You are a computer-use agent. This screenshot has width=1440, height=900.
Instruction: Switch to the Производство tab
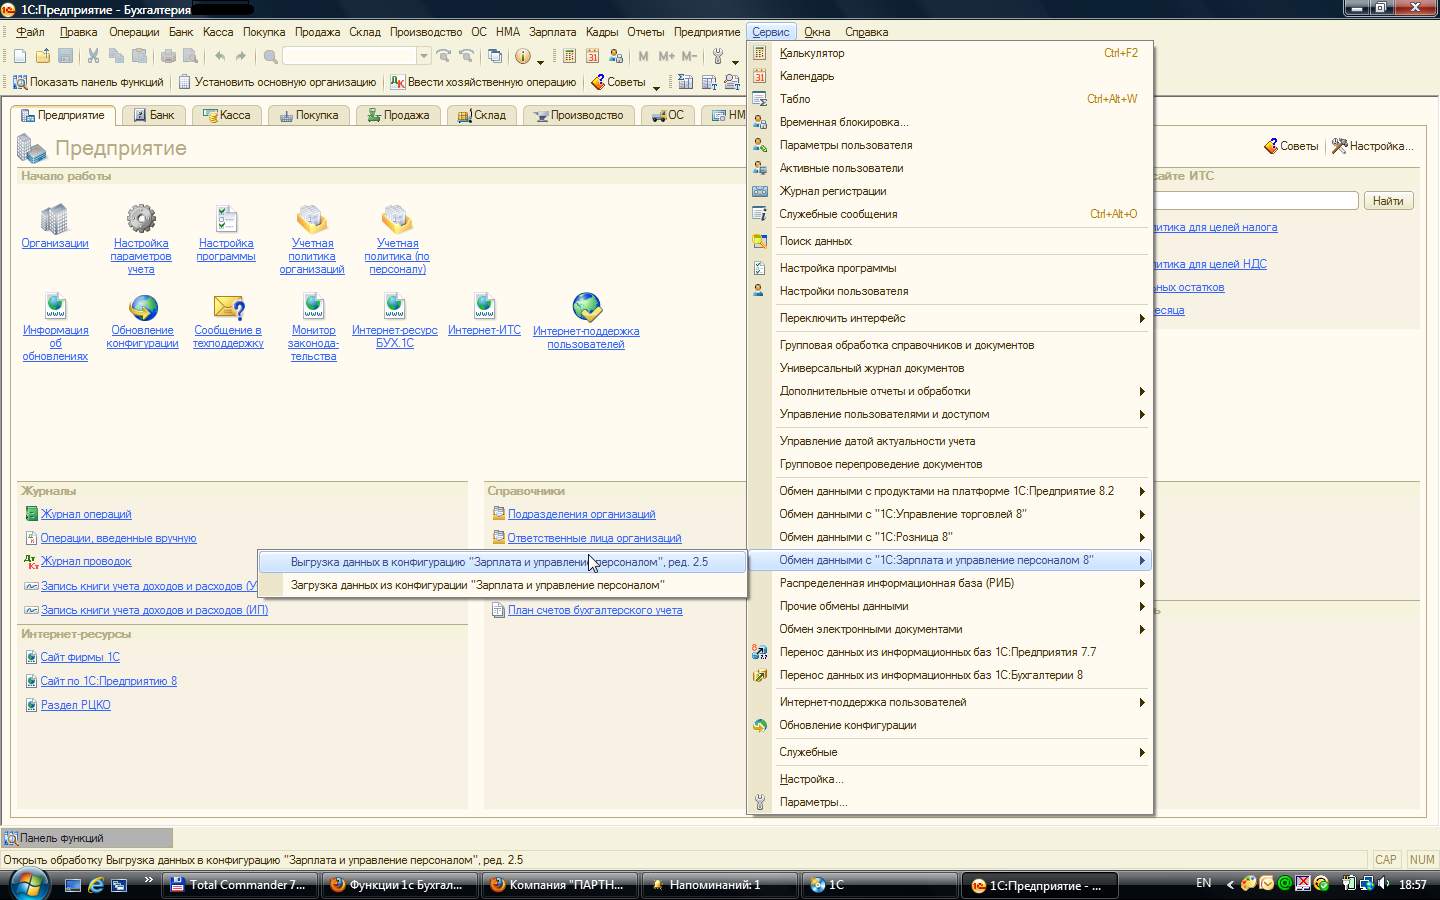pos(578,115)
